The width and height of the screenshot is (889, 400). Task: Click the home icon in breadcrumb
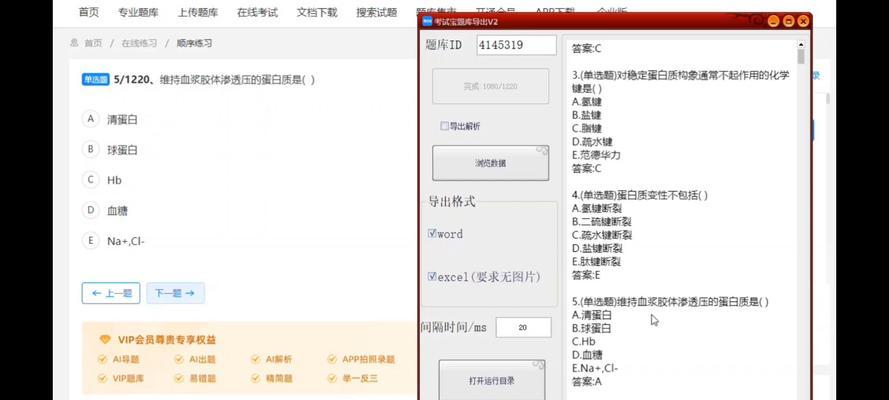point(74,43)
